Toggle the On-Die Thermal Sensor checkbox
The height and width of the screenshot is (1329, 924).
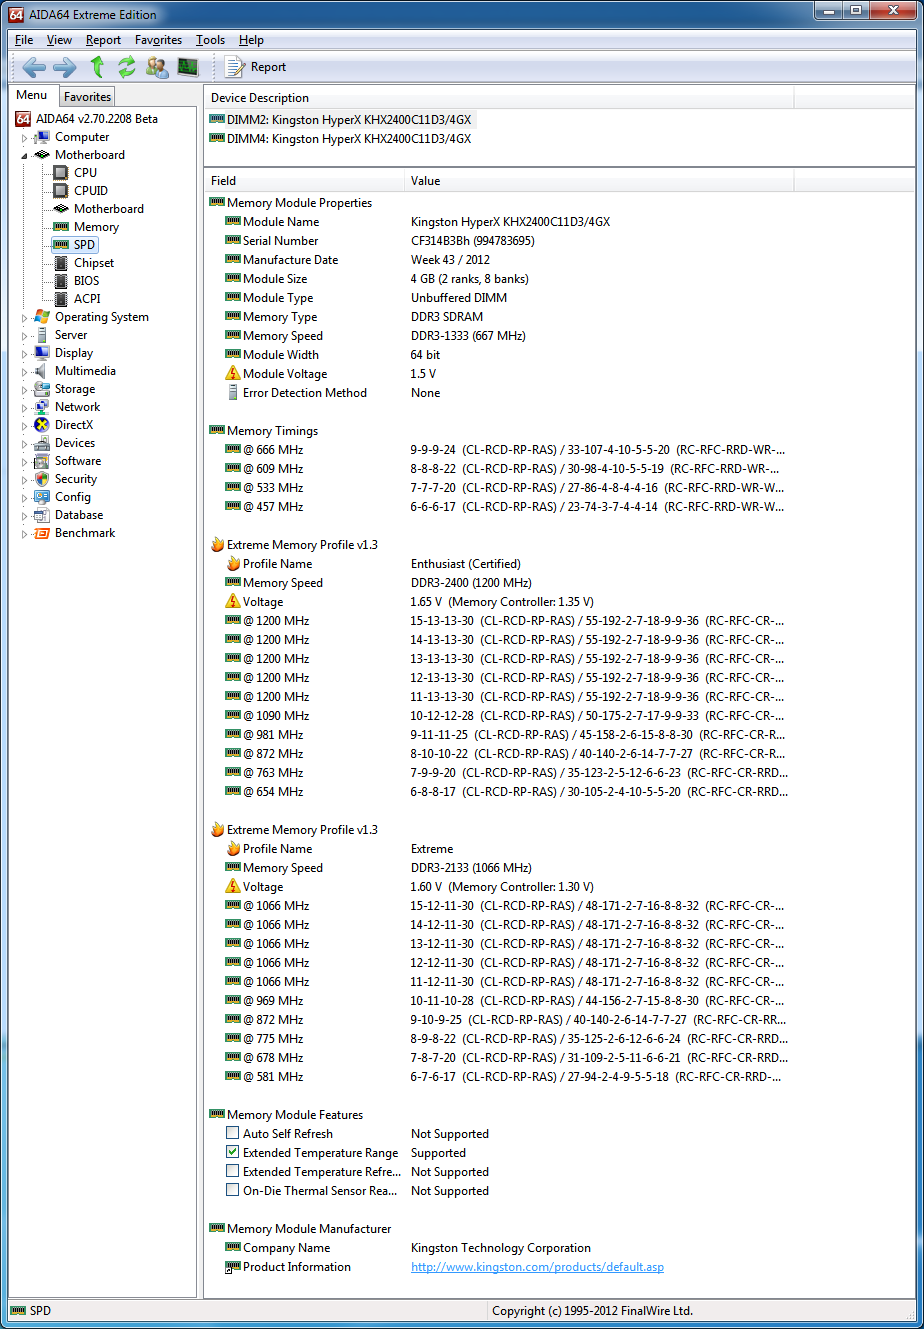[233, 1190]
